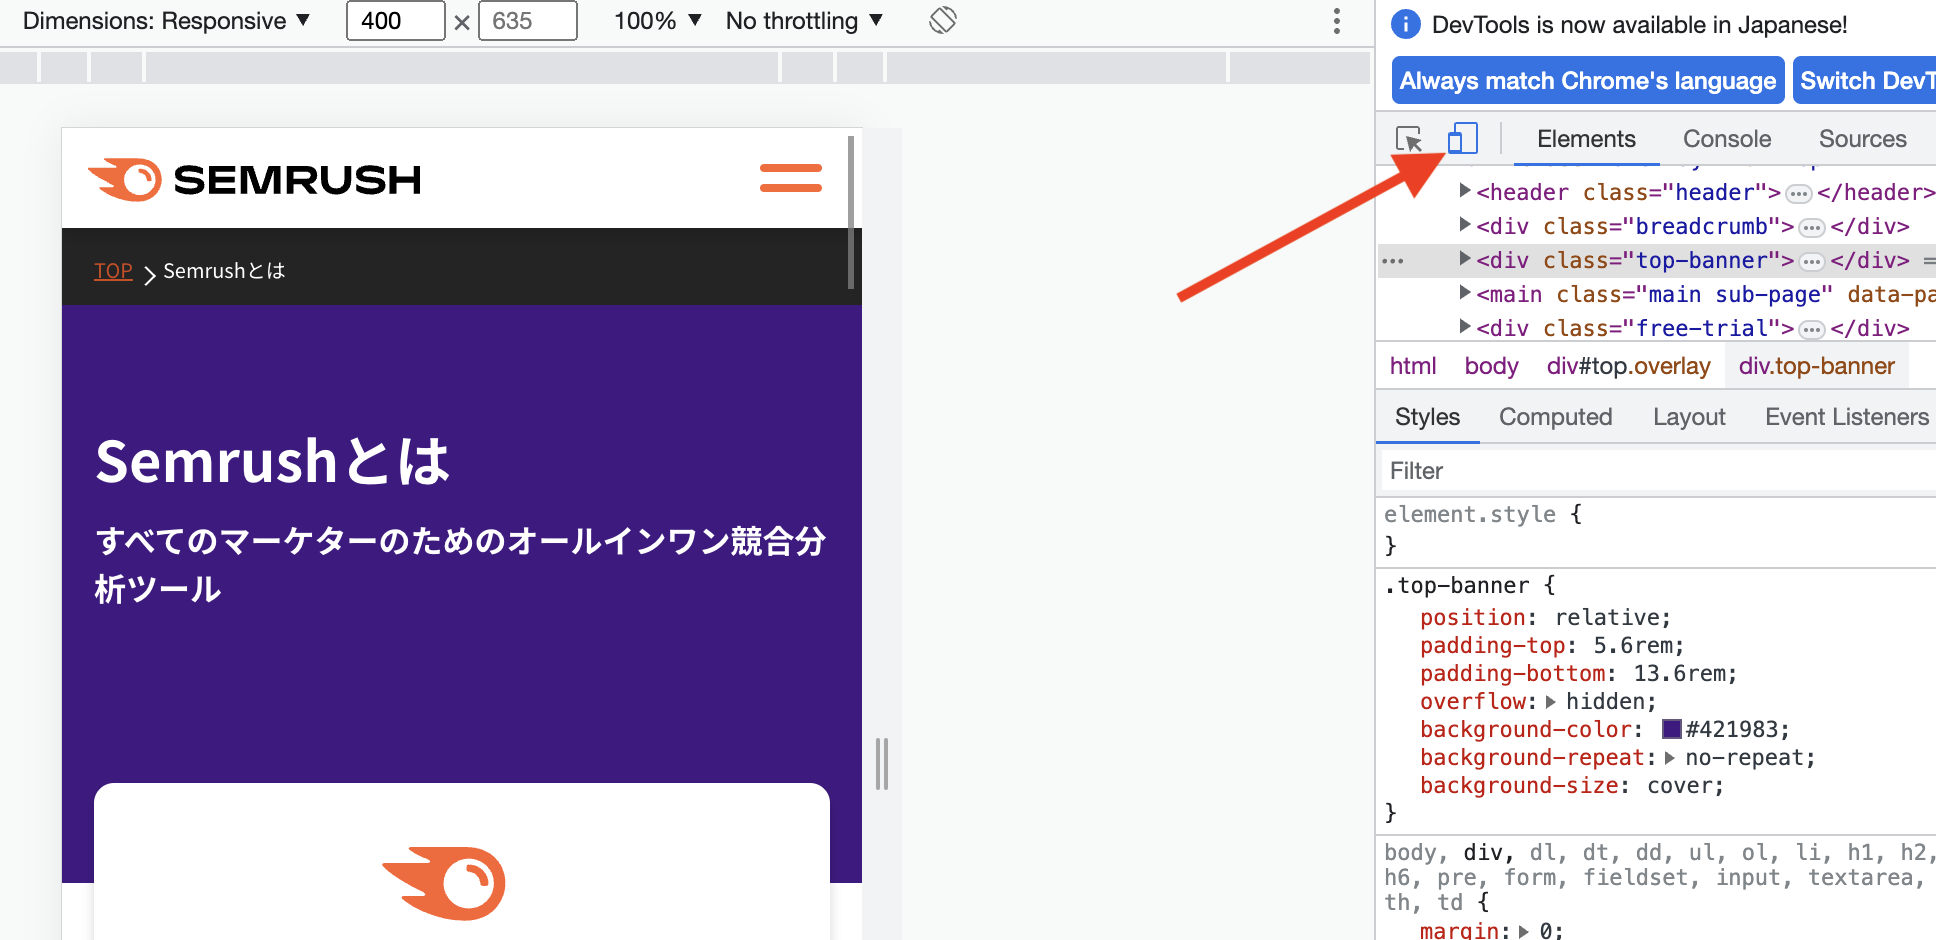The height and width of the screenshot is (940, 1936).
Task: Toggle the device toolbar icon
Action: 1463,139
